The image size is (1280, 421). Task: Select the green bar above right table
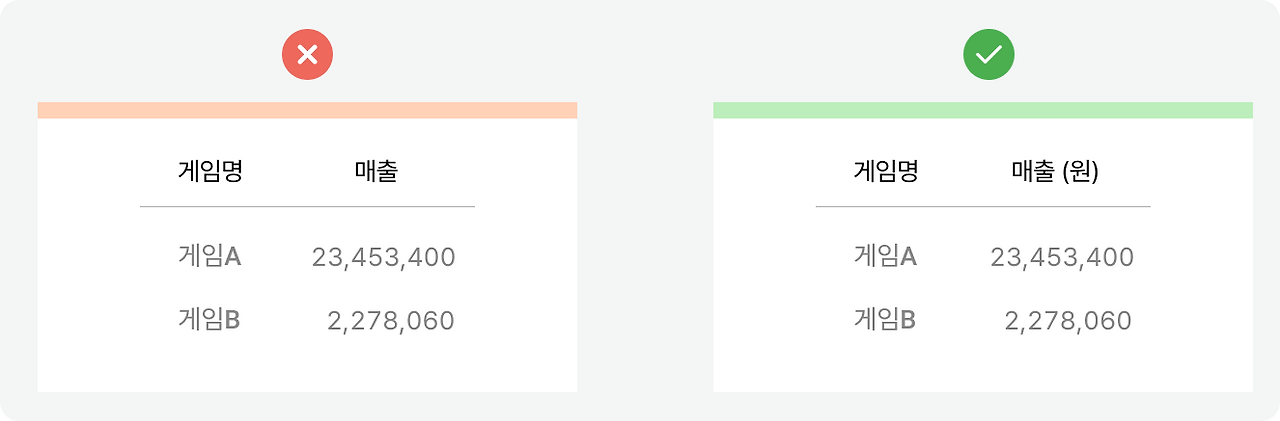(x=983, y=110)
